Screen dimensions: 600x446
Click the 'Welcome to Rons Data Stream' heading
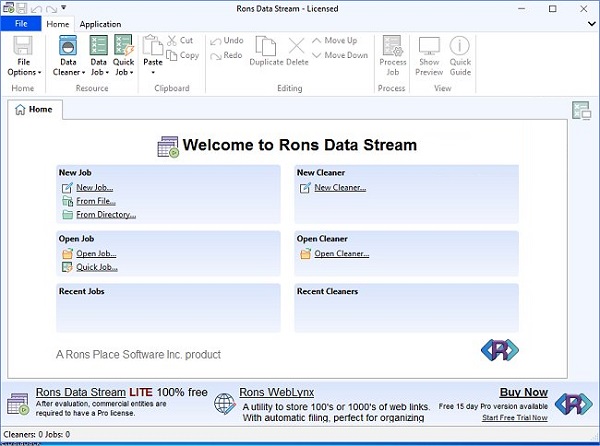pos(300,145)
